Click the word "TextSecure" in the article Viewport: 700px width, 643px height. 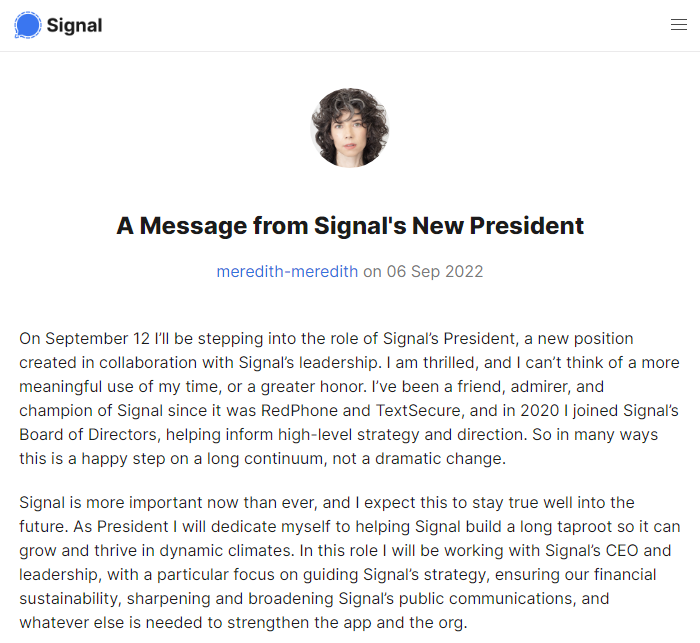(x=418, y=410)
